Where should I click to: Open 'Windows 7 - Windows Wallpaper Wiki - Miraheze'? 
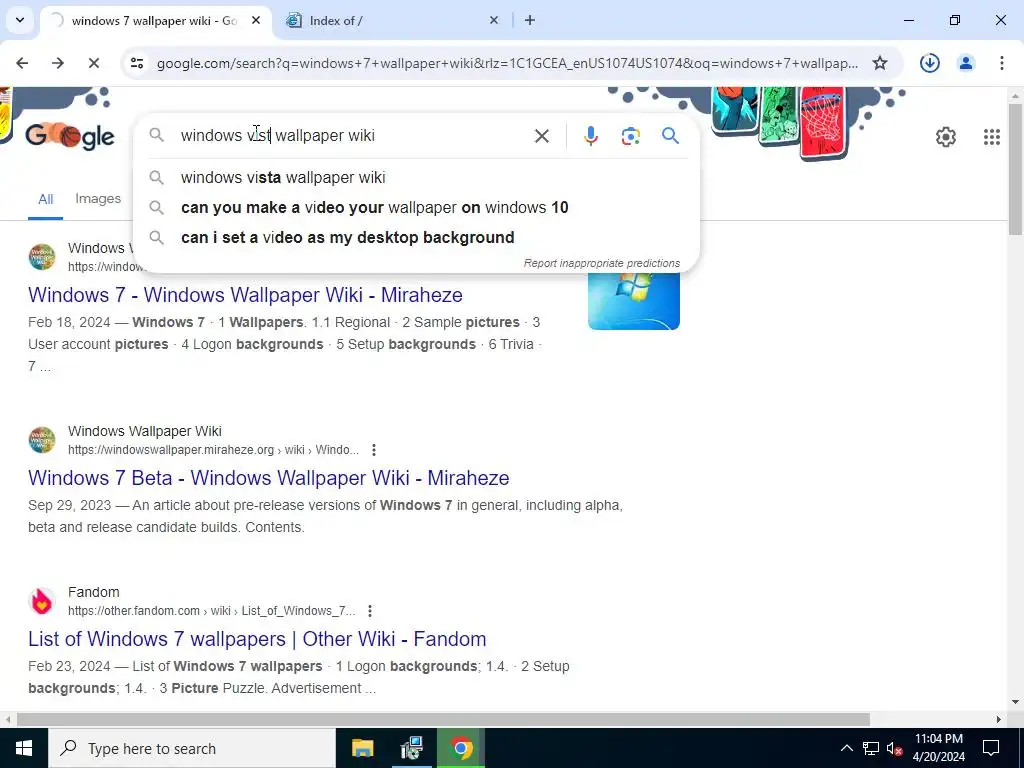click(246, 295)
